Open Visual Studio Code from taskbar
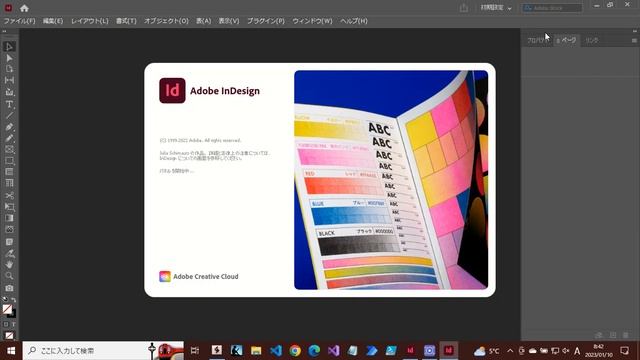 click(x=276, y=351)
